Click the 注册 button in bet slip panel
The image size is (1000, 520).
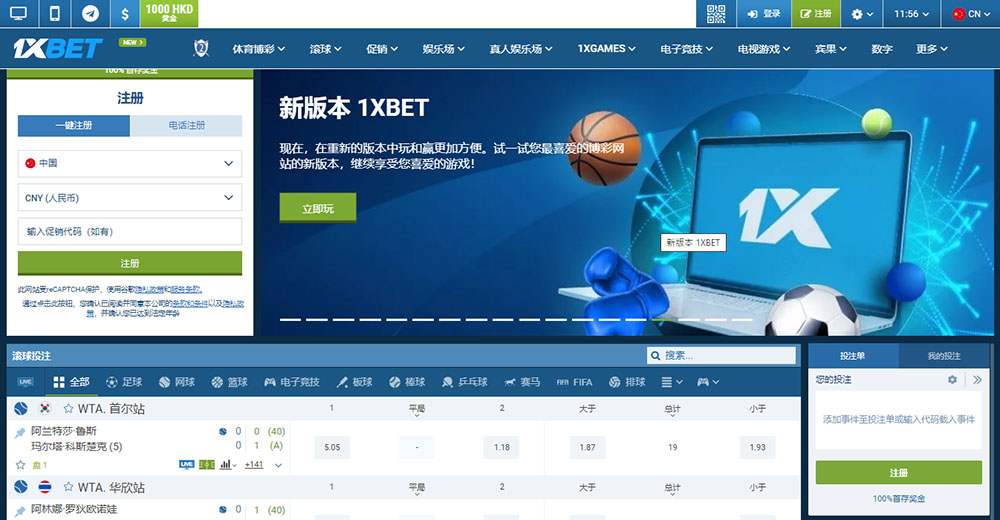click(899, 472)
